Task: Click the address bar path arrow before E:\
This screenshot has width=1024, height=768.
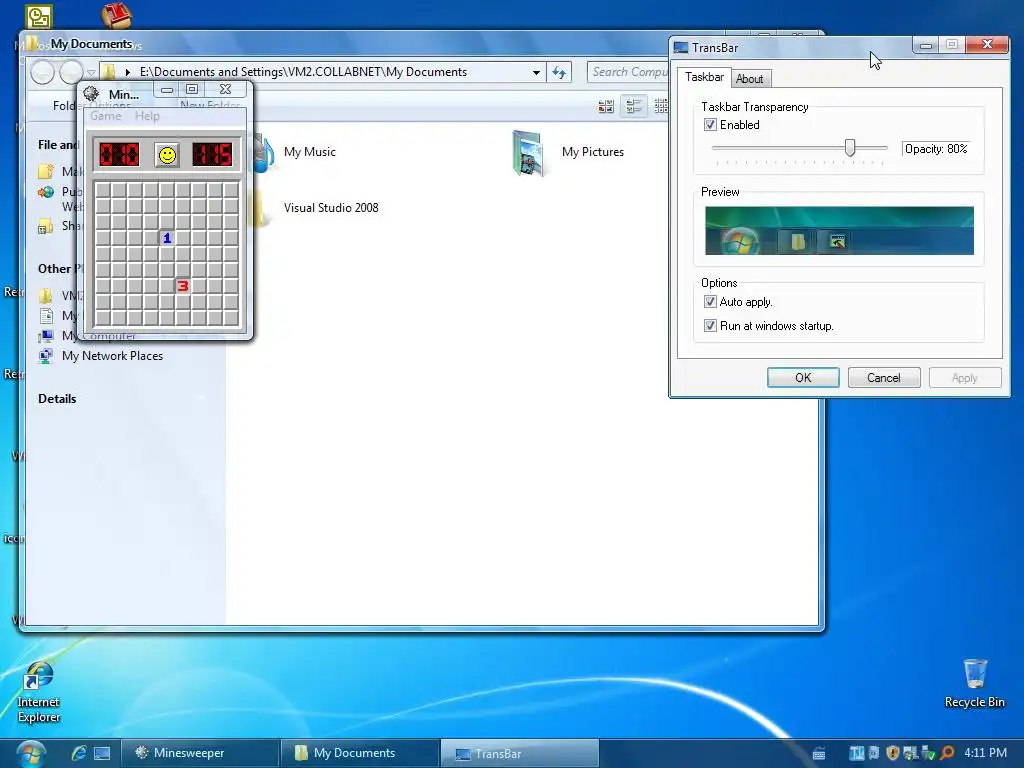Action: (128, 72)
